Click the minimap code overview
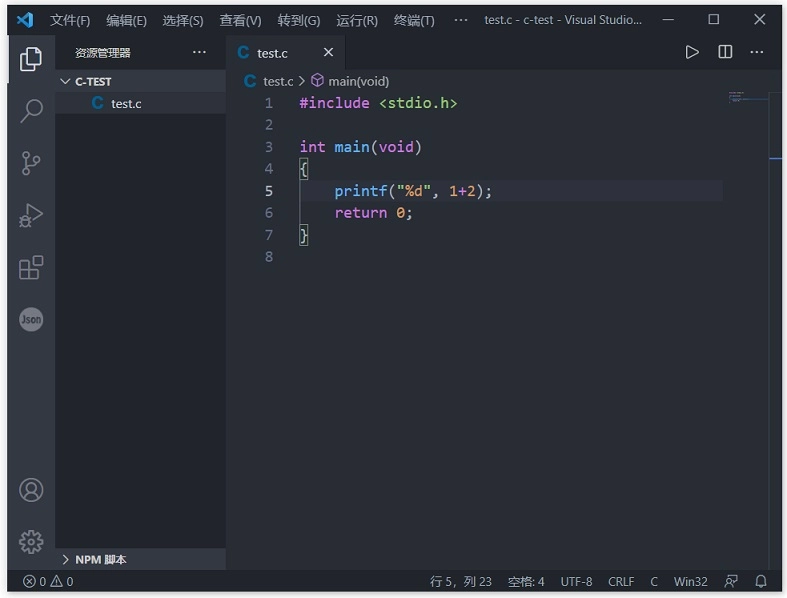The width and height of the screenshot is (787, 598). pyautogui.click(x=748, y=97)
